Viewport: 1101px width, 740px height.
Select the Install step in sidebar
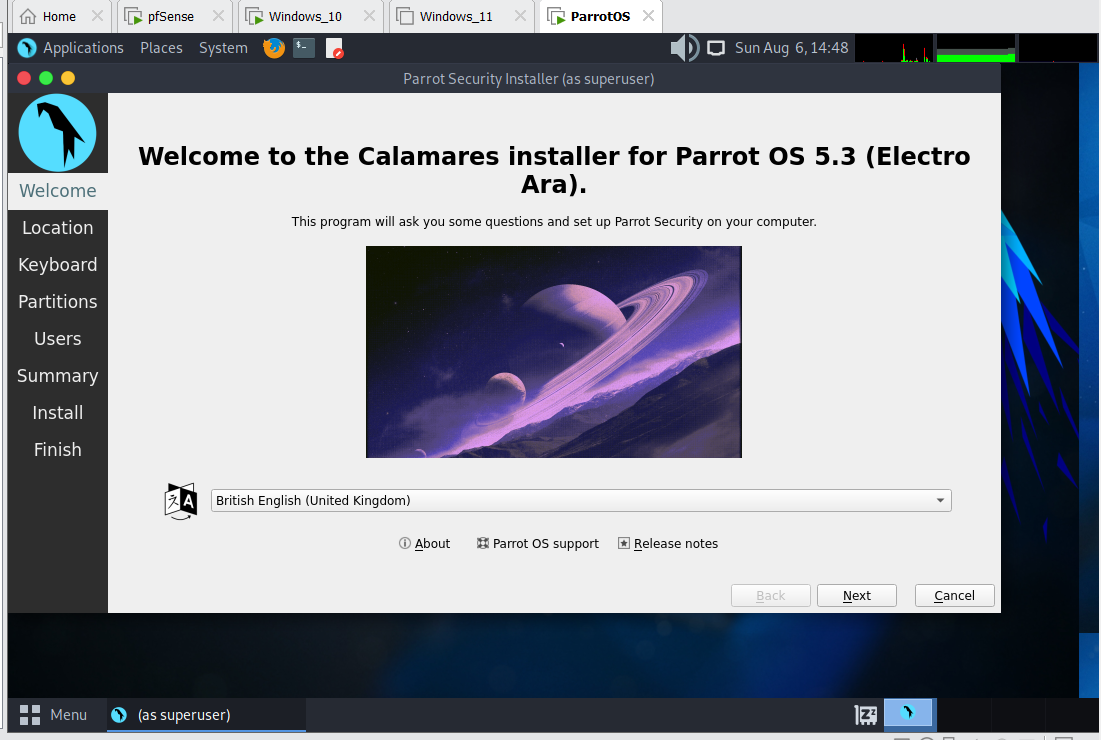(x=58, y=413)
